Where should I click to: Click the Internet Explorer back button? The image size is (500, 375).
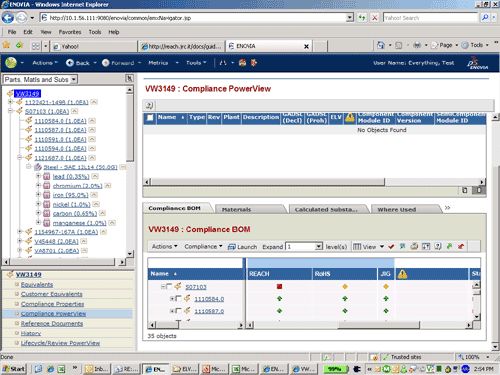tap(8, 17)
